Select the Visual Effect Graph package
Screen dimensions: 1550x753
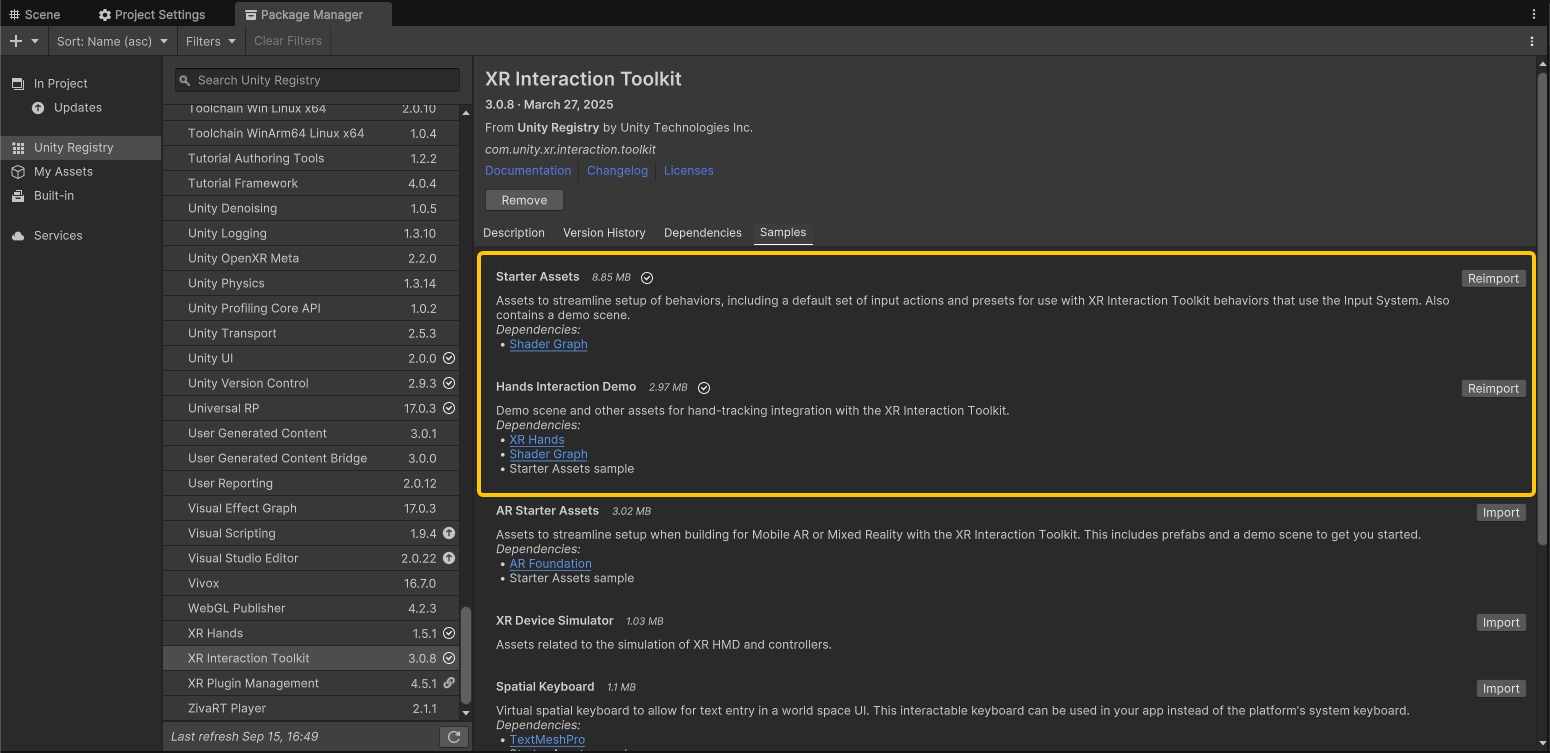[x=312, y=508]
